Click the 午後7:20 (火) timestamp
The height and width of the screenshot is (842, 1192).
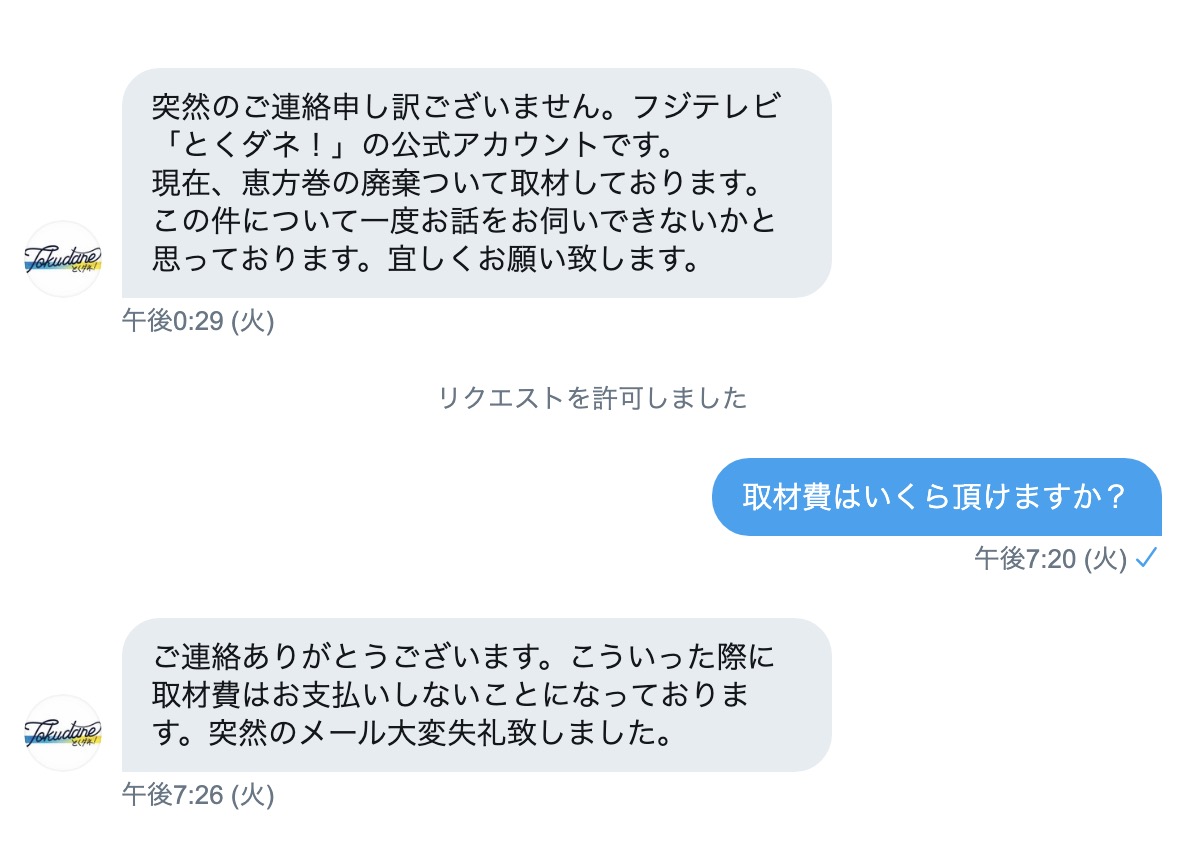point(1051,559)
